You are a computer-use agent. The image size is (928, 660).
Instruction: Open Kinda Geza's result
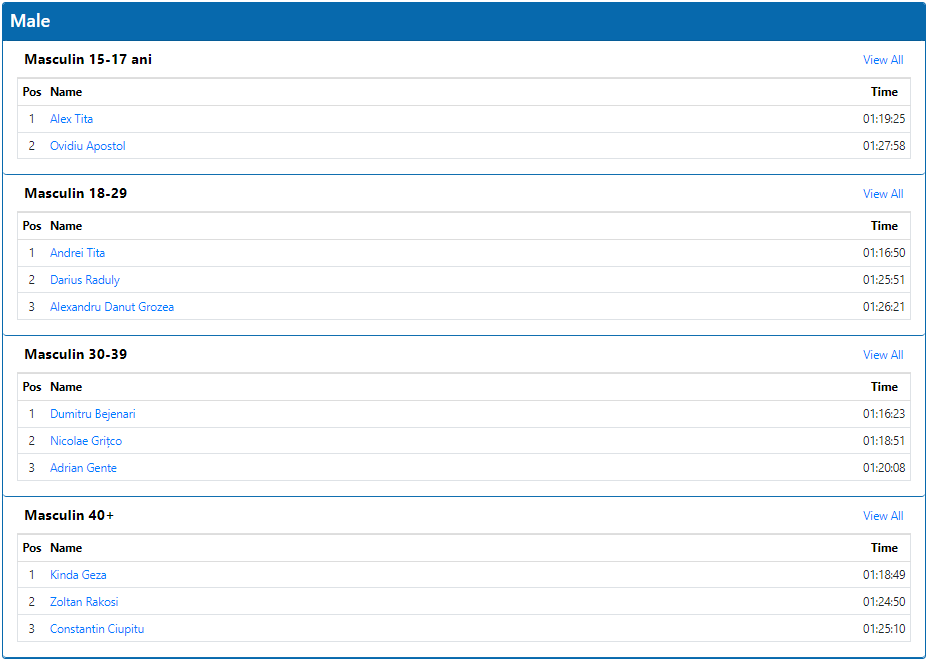[78, 575]
